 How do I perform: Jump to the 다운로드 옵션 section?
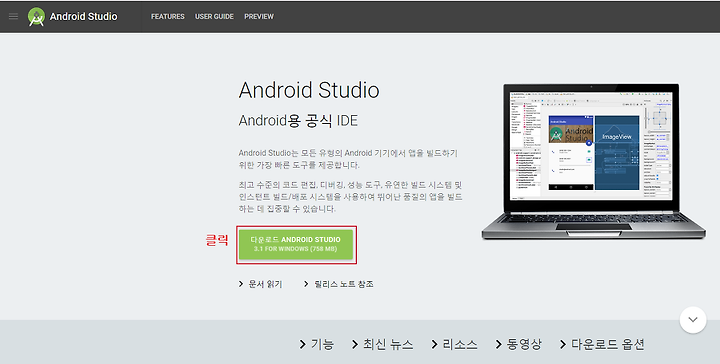tap(602, 344)
